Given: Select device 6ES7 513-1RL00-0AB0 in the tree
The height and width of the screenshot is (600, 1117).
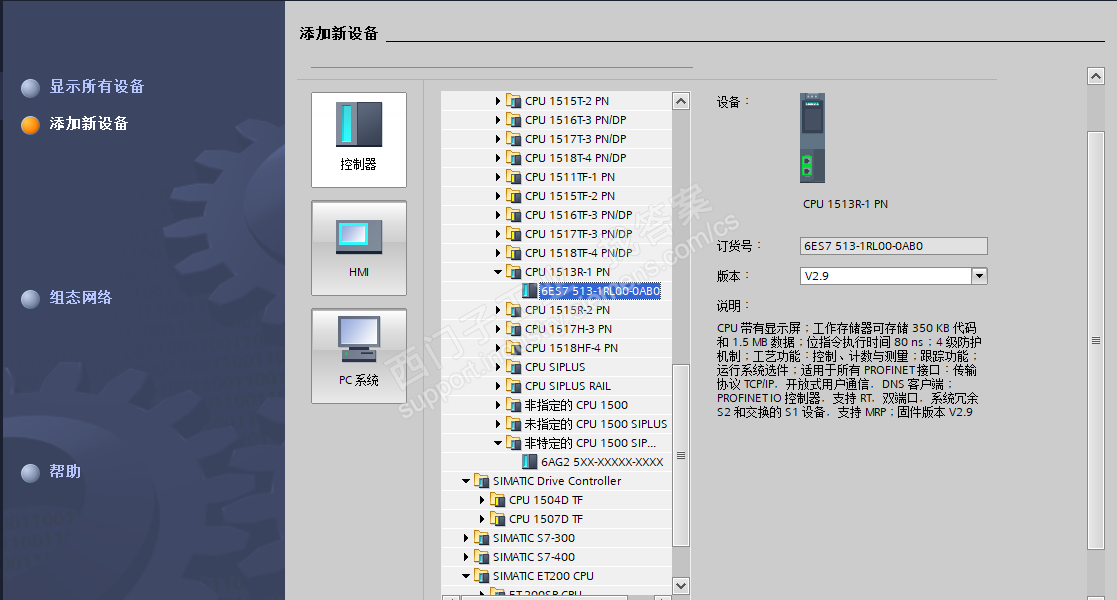Looking at the screenshot, I should click(x=600, y=291).
